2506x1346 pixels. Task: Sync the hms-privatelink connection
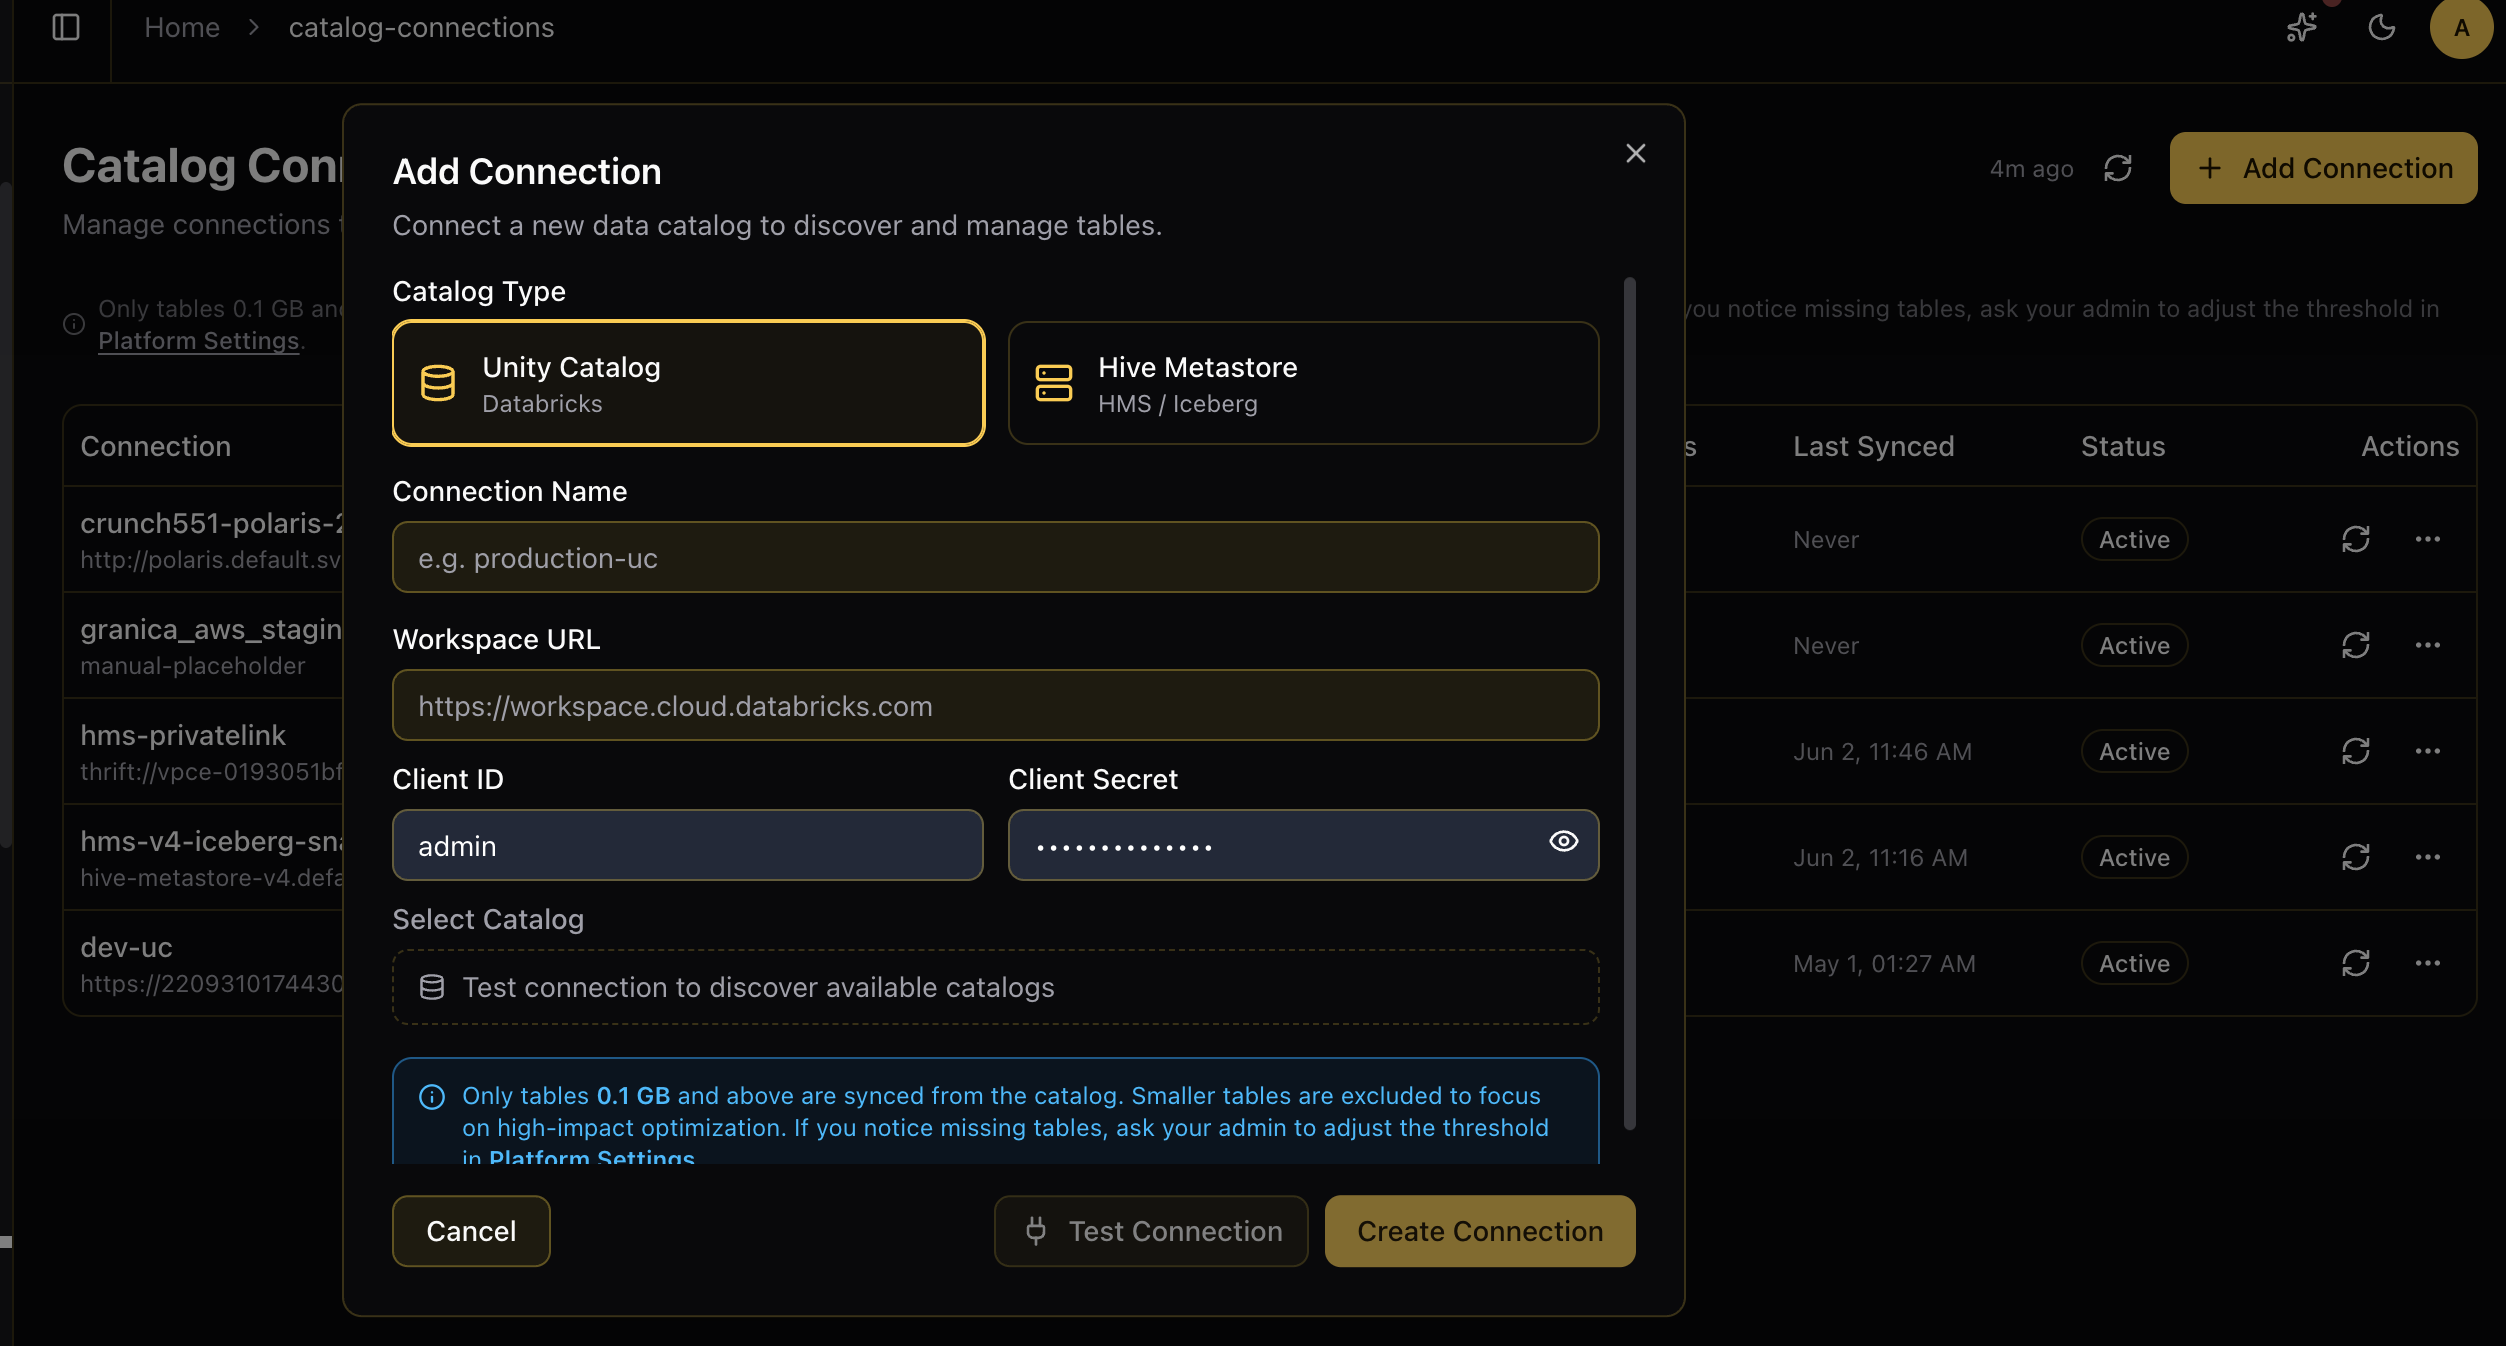pyautogui.click(x=2356, y=751)
